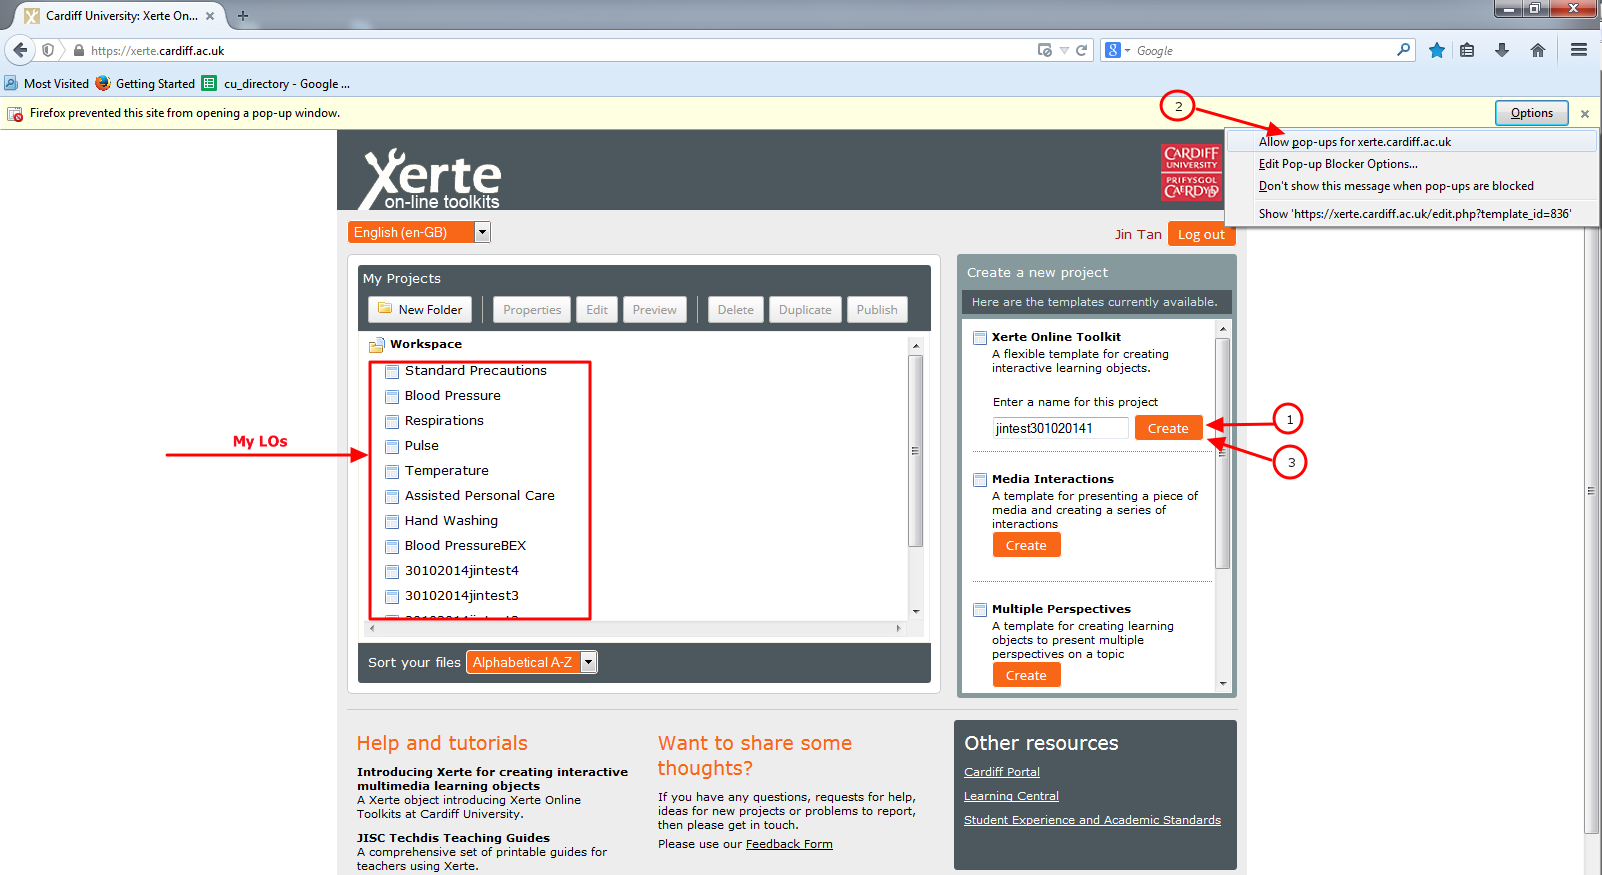Select the Standard Precautions project

pyautogui.click(x=475, y=371)
